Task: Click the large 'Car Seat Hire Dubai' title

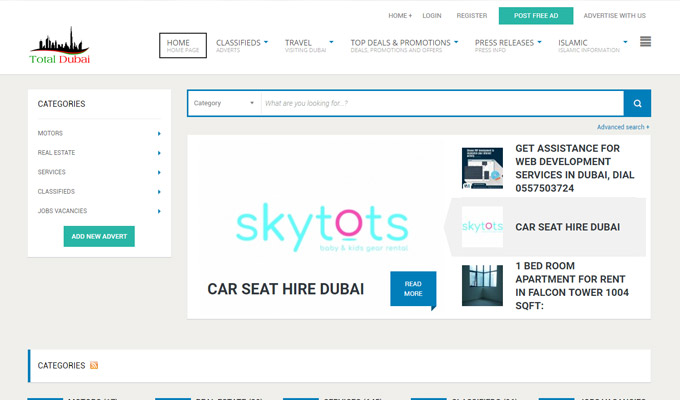Action: click(x=285, y=289)
